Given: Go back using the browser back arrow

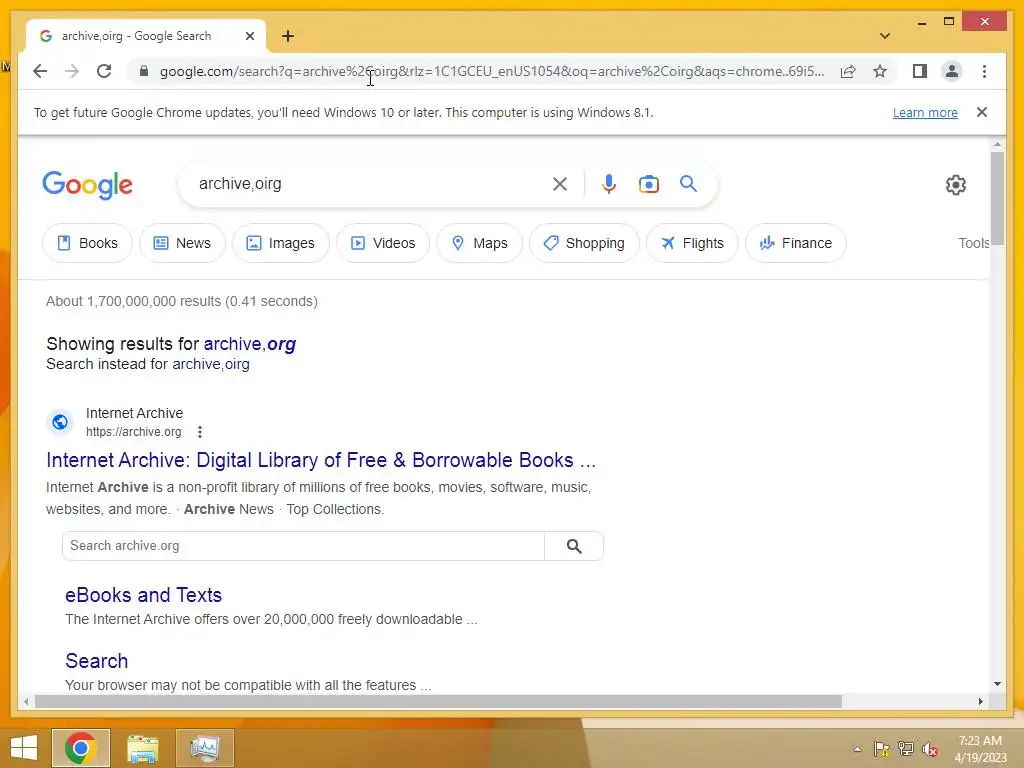Looking at the screenshot, I should pos(40,71).
